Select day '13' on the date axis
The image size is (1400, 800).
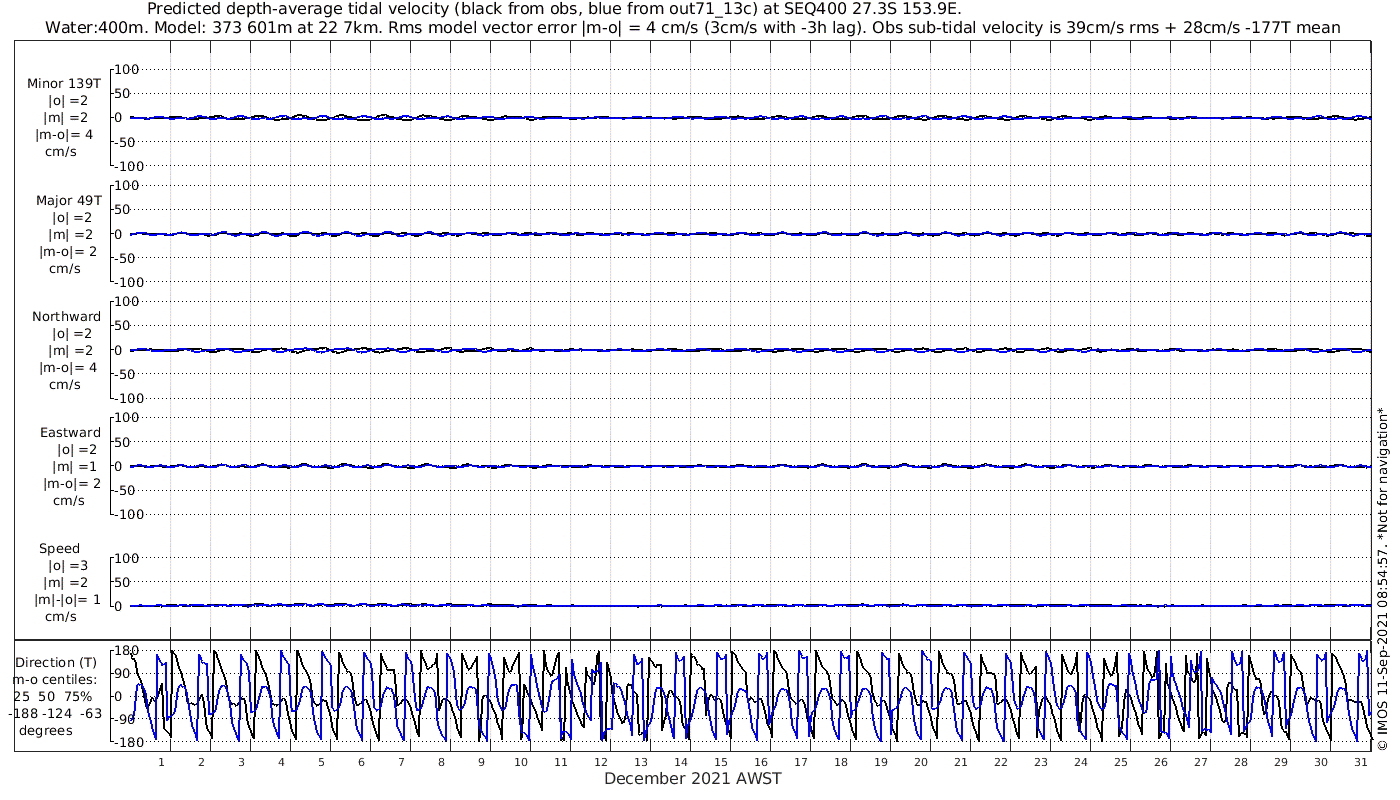tap(641, 762)
